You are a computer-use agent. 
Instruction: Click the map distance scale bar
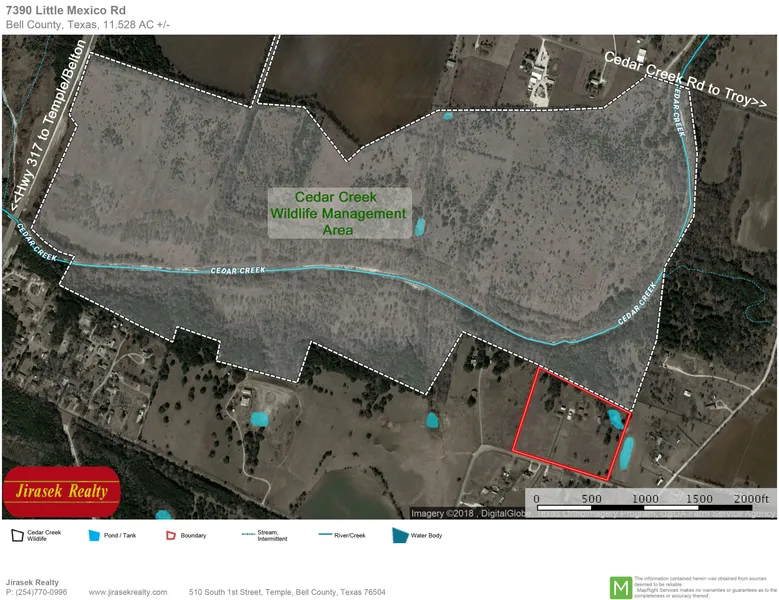pyautogui.click(x=650, y=506)
